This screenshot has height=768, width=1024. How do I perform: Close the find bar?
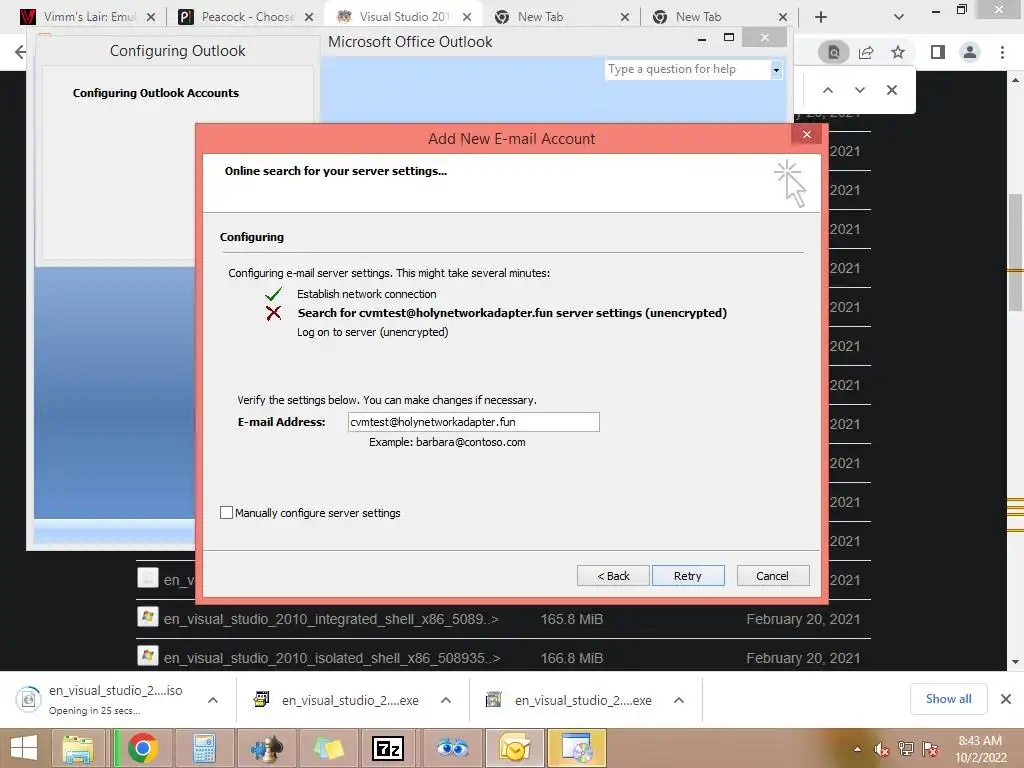891,90
